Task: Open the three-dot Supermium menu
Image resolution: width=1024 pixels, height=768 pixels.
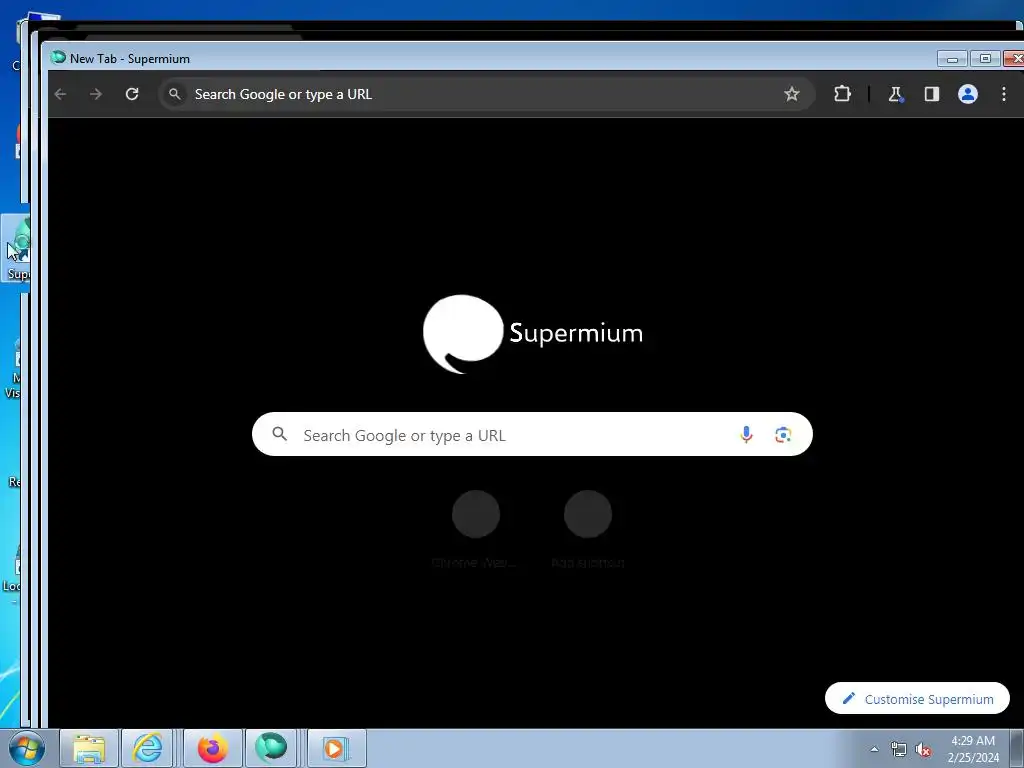Action: (x=1004, y=94)
